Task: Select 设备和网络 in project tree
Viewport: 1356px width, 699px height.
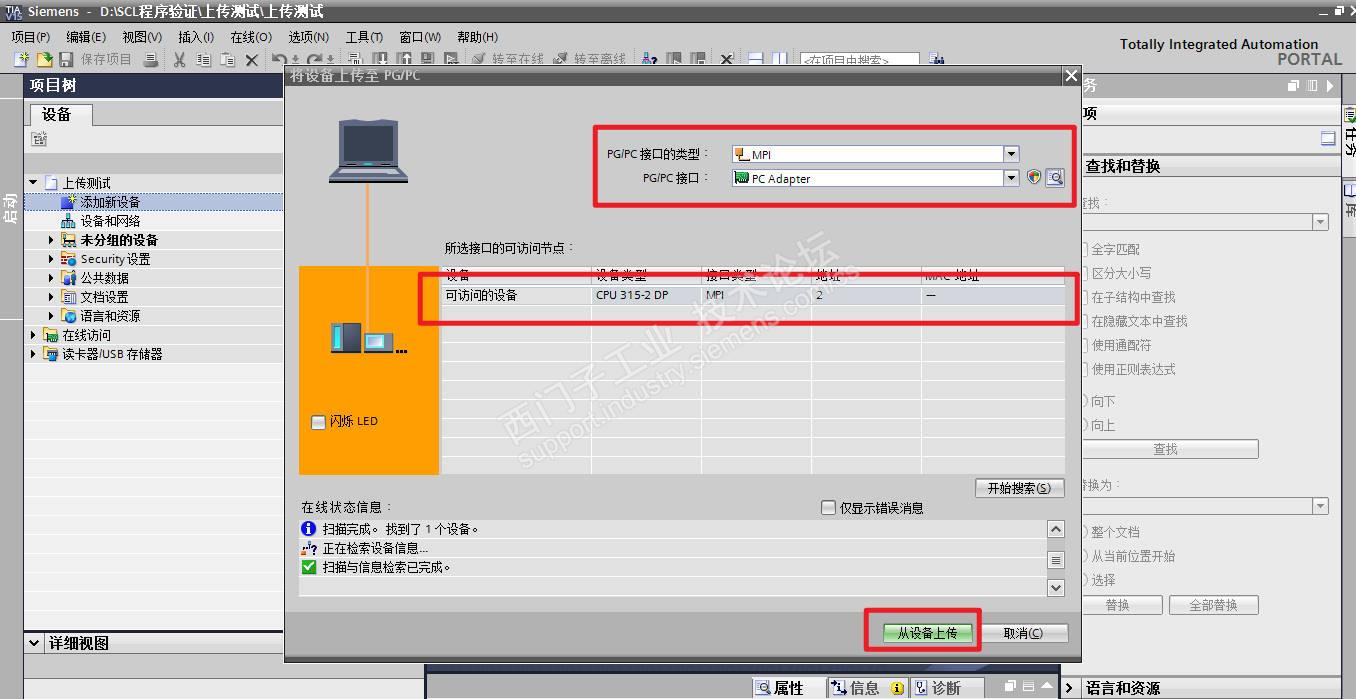Action: pyautogui.click(x=110, y=221)
